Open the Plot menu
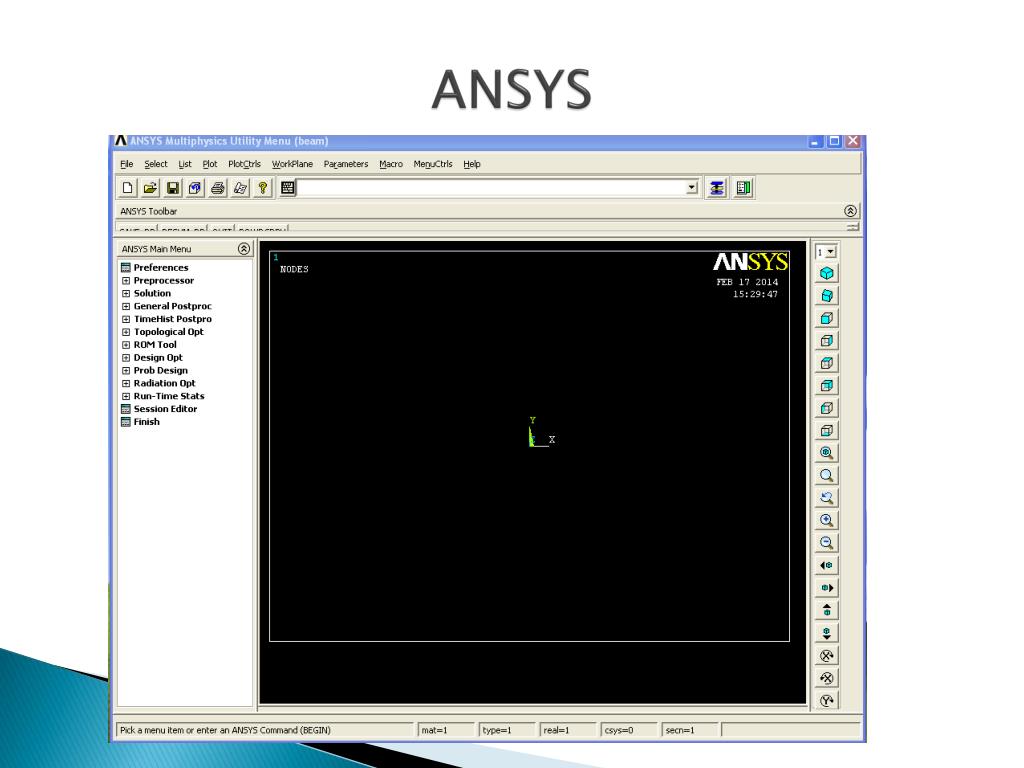1024x768 pixels. (x=210, y=164)
